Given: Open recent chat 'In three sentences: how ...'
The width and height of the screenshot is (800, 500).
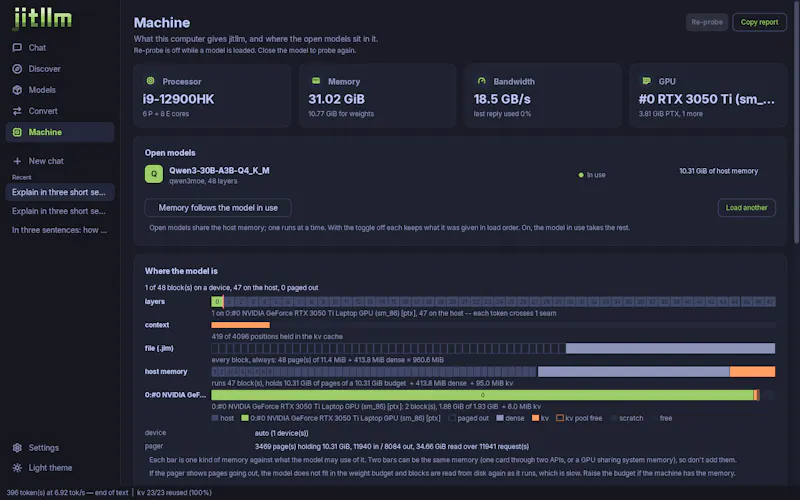Looking at the screenshot, I should click(60, 230).
